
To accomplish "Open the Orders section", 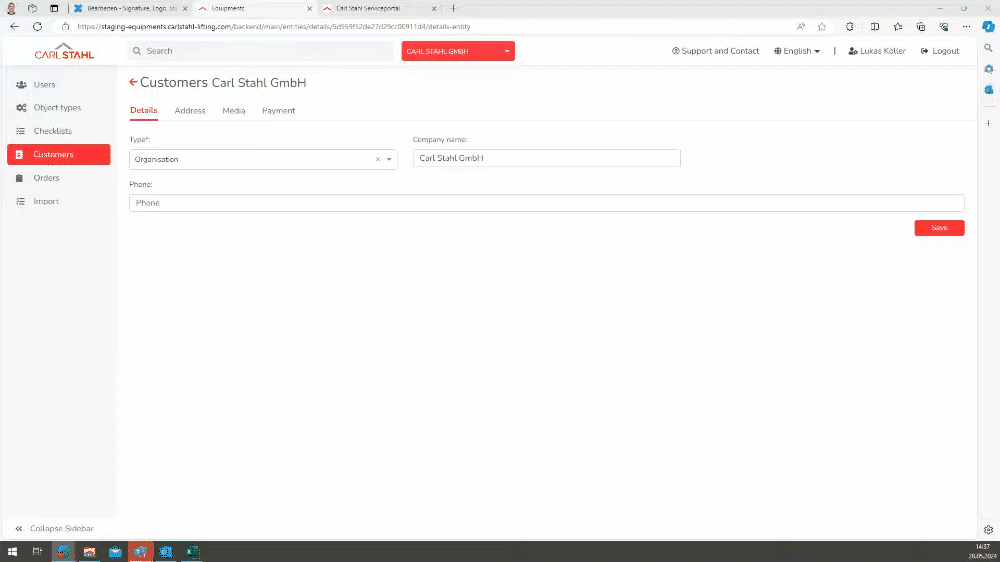I will click(x=46, y=178).
